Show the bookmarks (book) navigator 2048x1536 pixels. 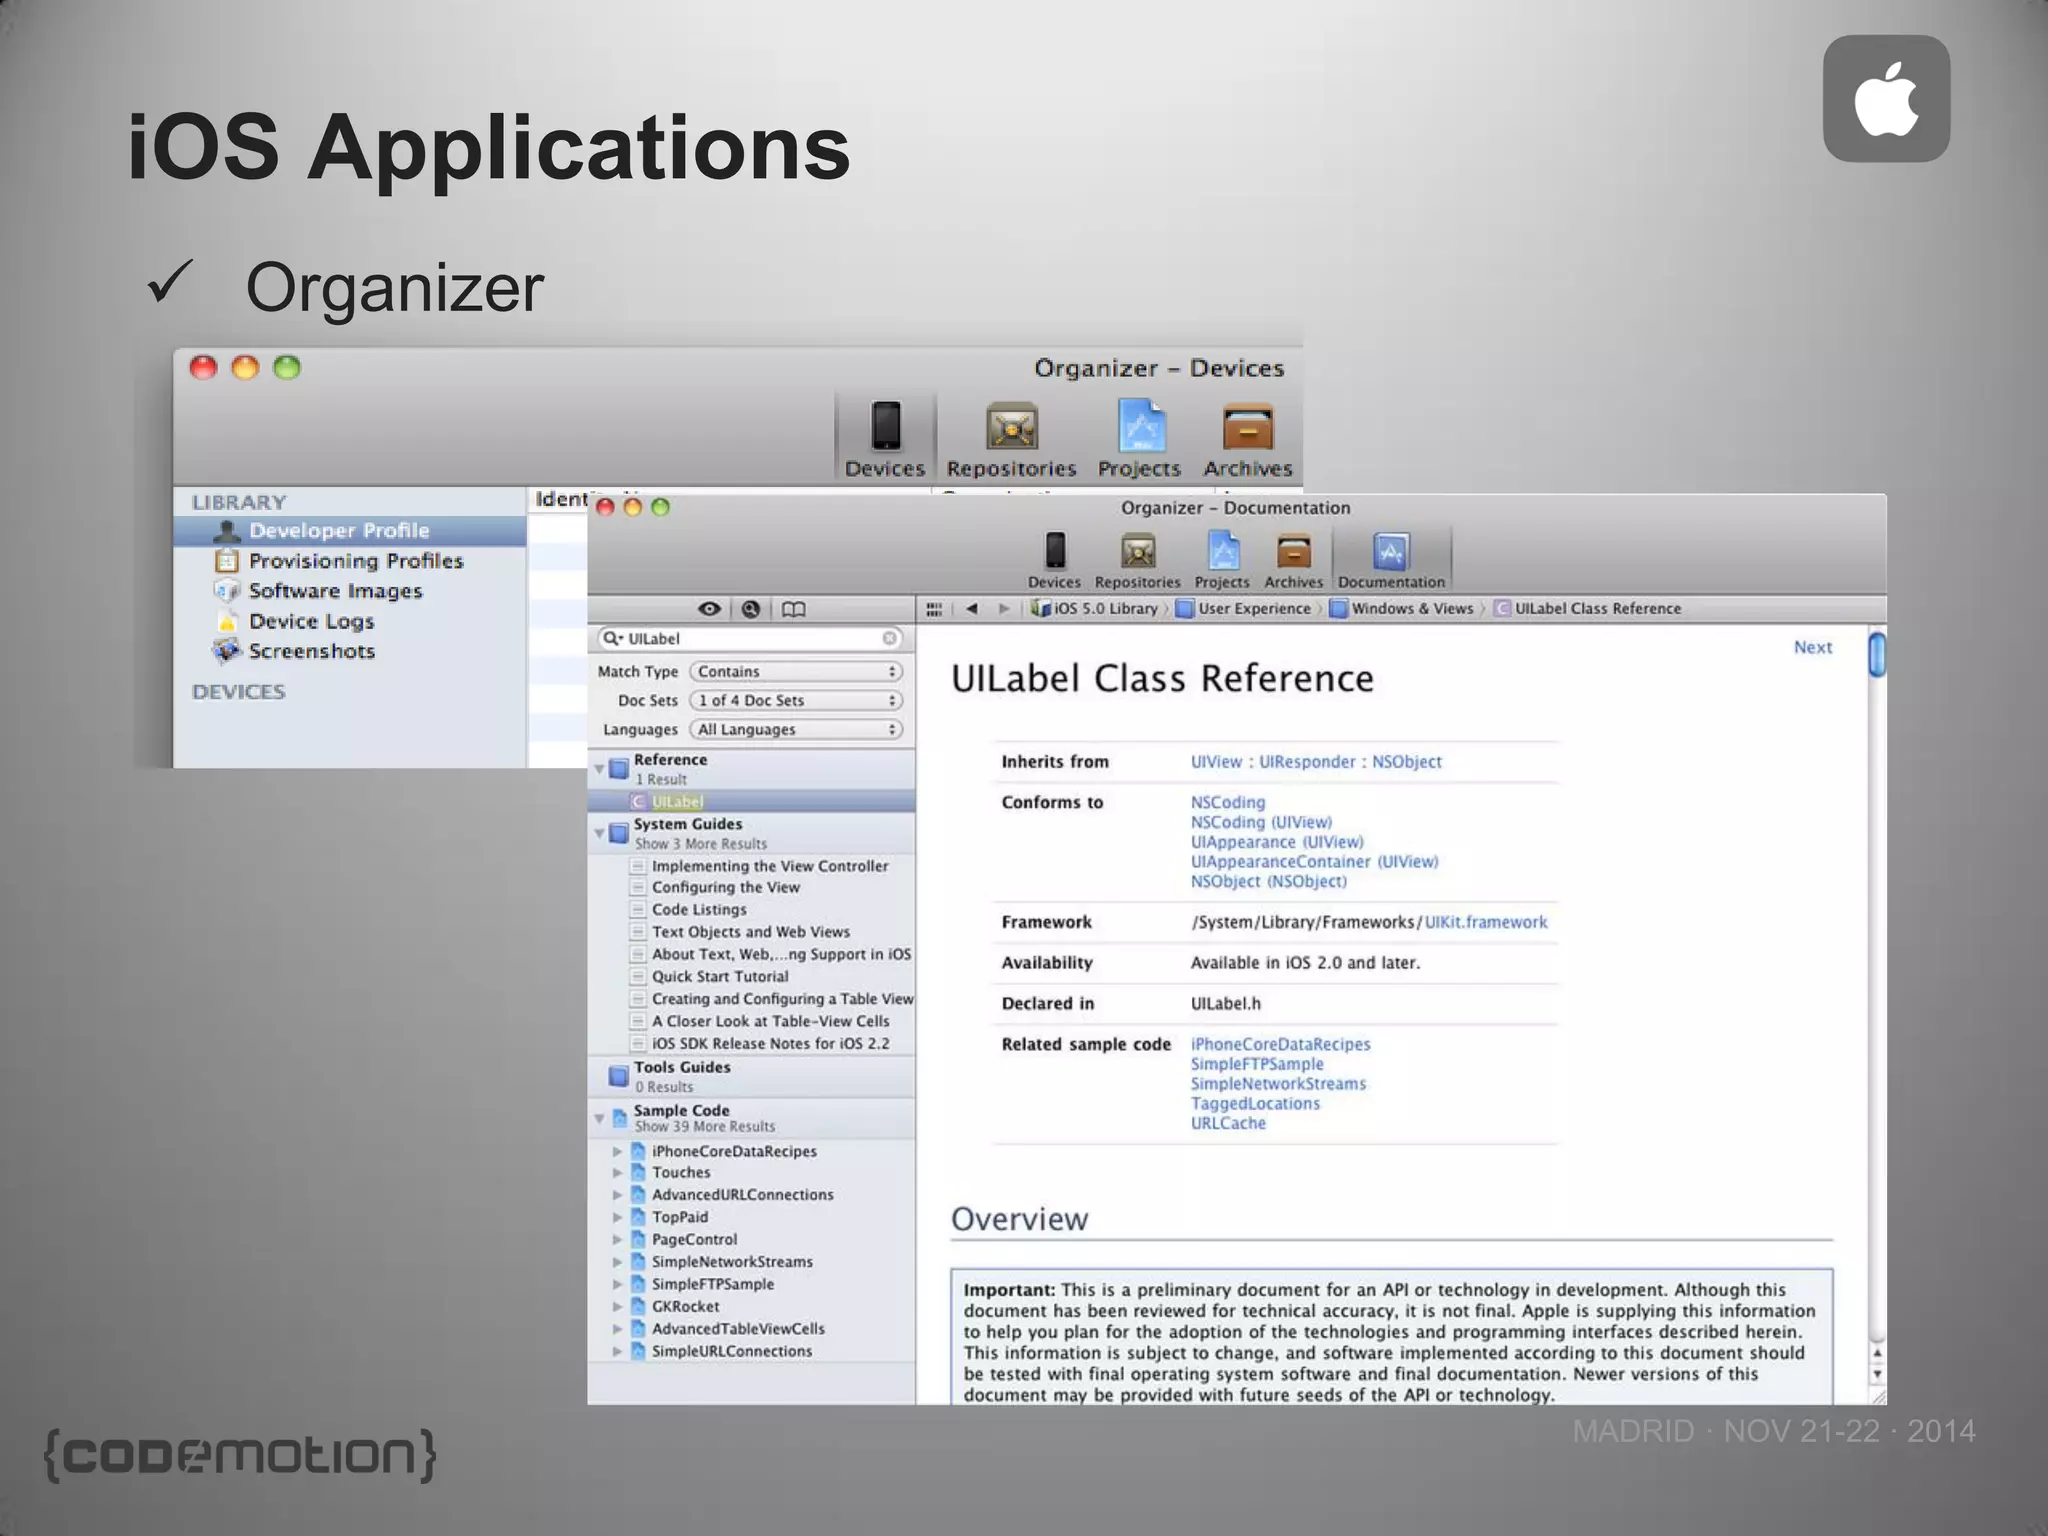(793, 609)
